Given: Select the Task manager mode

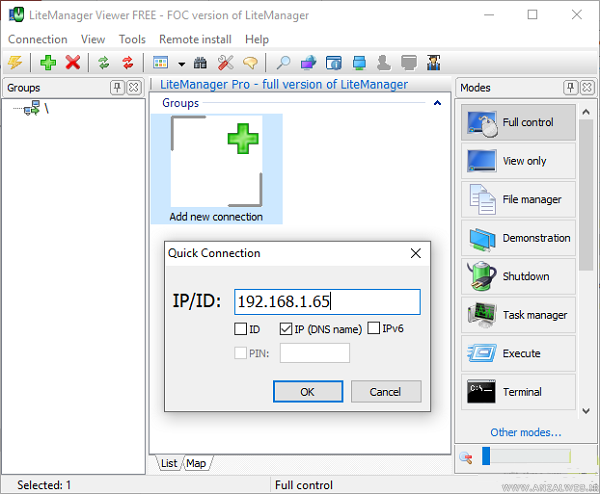Looking at the screenshot, I should click(x=518, y=315).
